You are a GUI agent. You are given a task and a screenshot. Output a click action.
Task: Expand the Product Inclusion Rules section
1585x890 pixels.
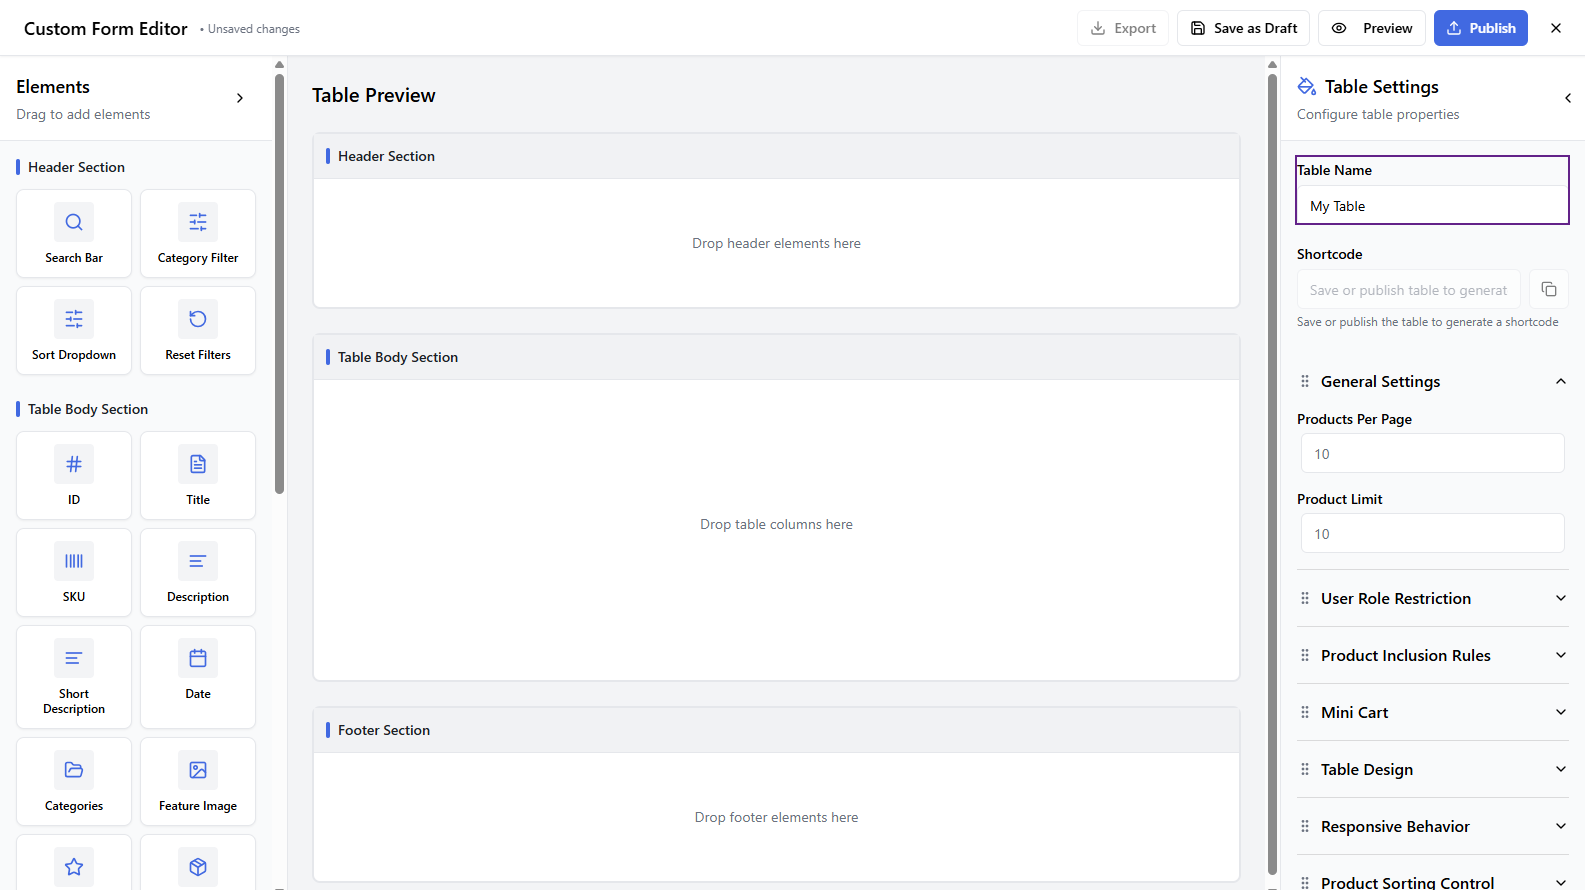[1432, 655]
